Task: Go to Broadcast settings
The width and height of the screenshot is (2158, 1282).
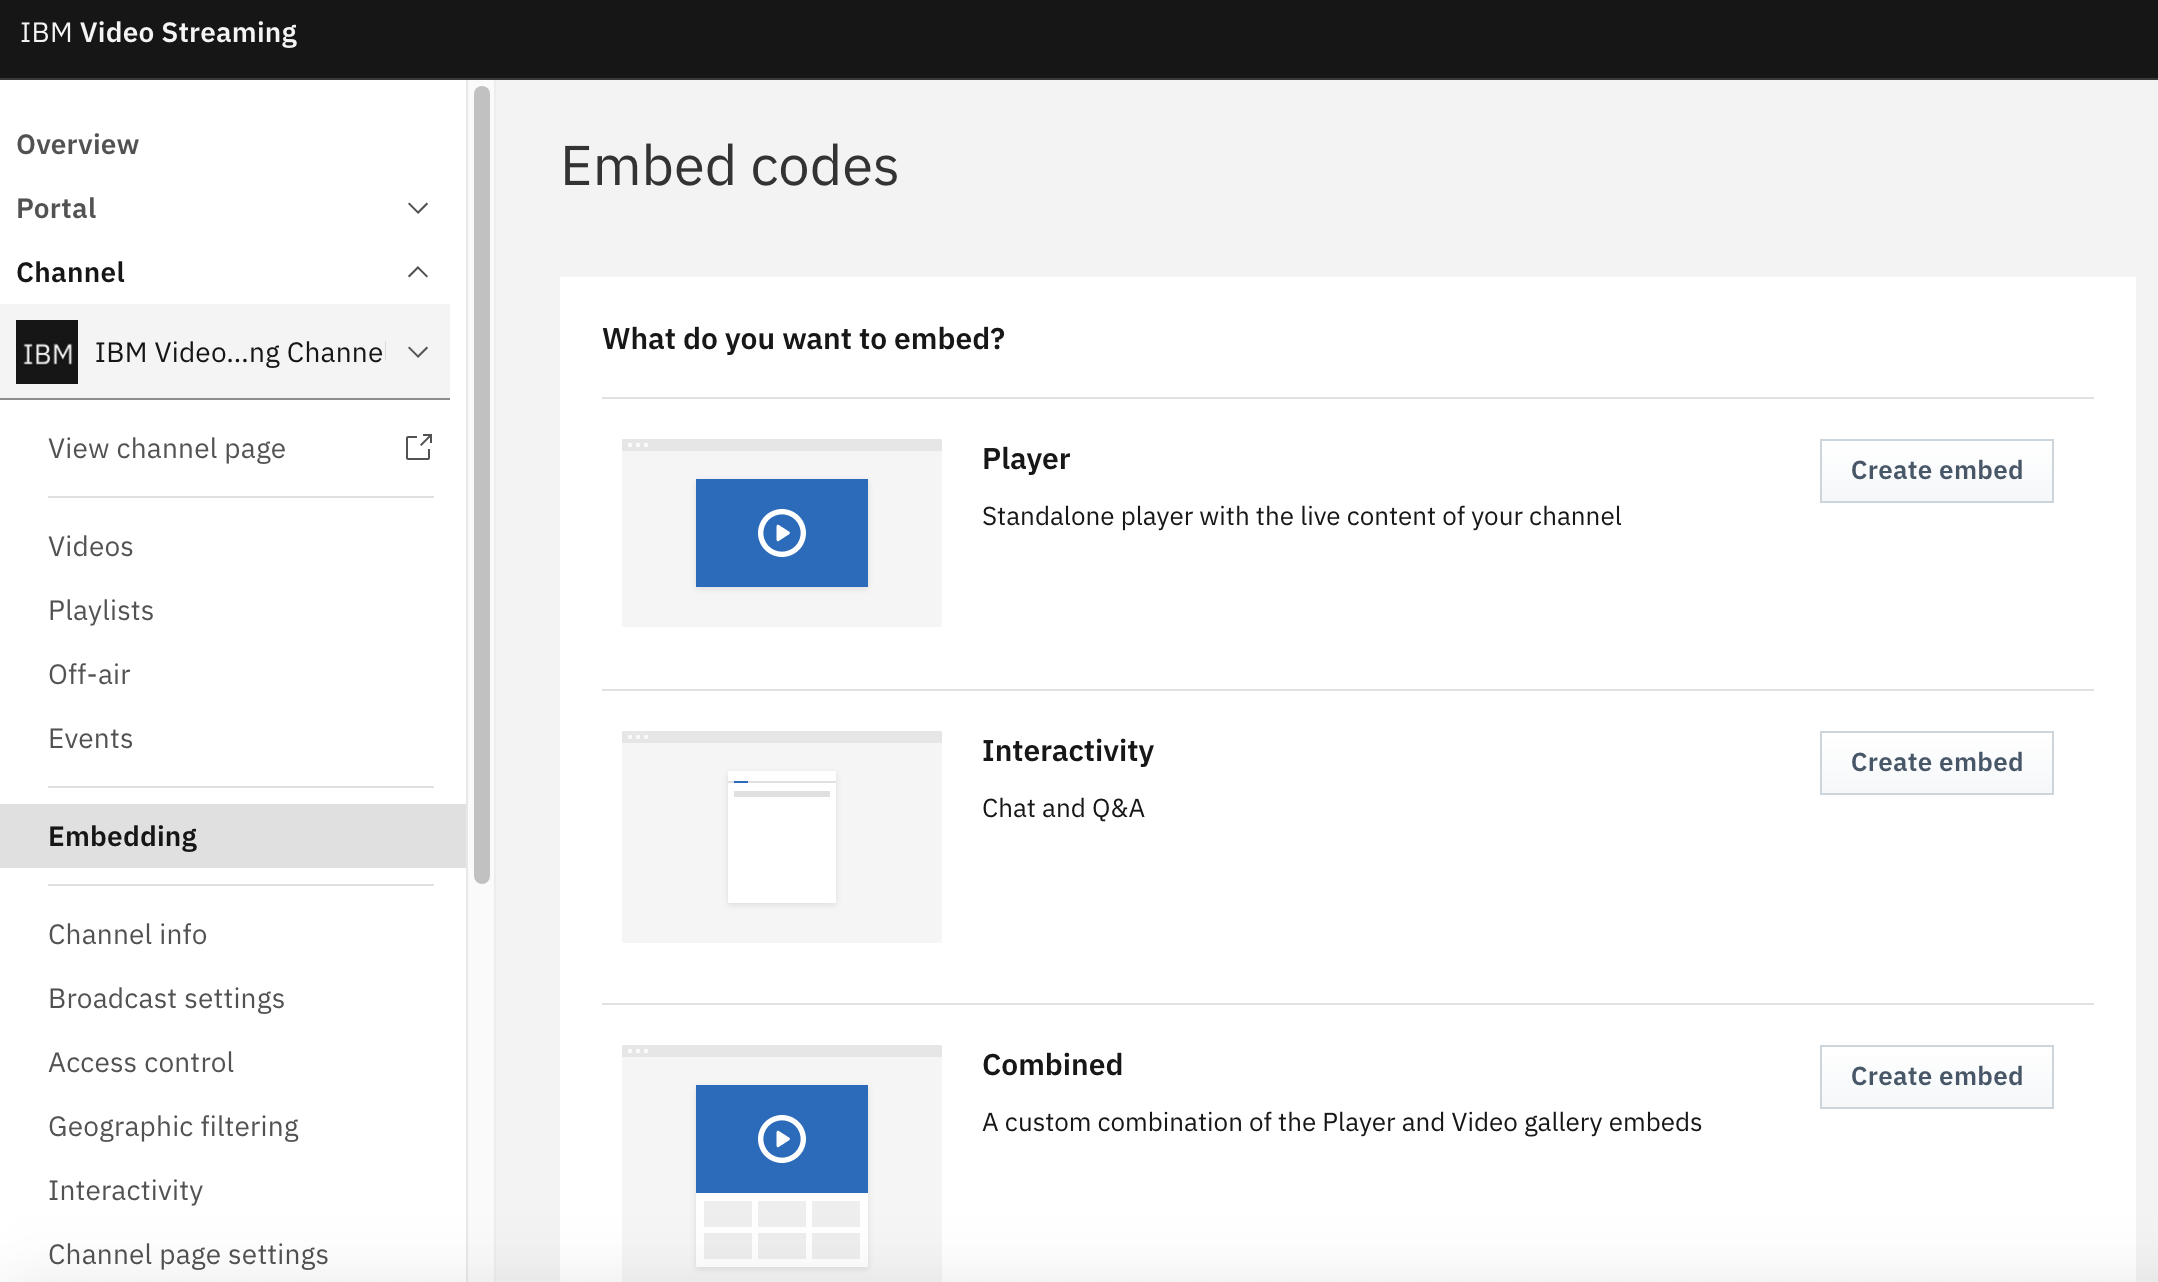Action: [x=167, y=998]
